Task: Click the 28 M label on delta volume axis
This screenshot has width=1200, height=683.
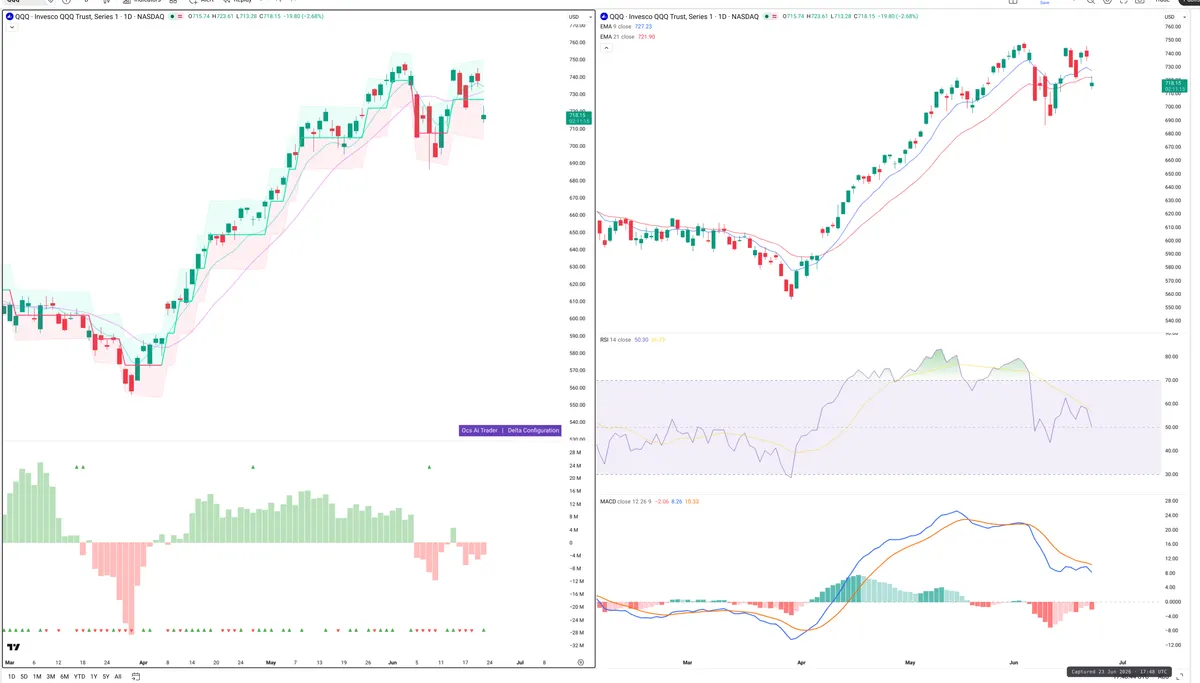Action: click(x=576, y=453)
